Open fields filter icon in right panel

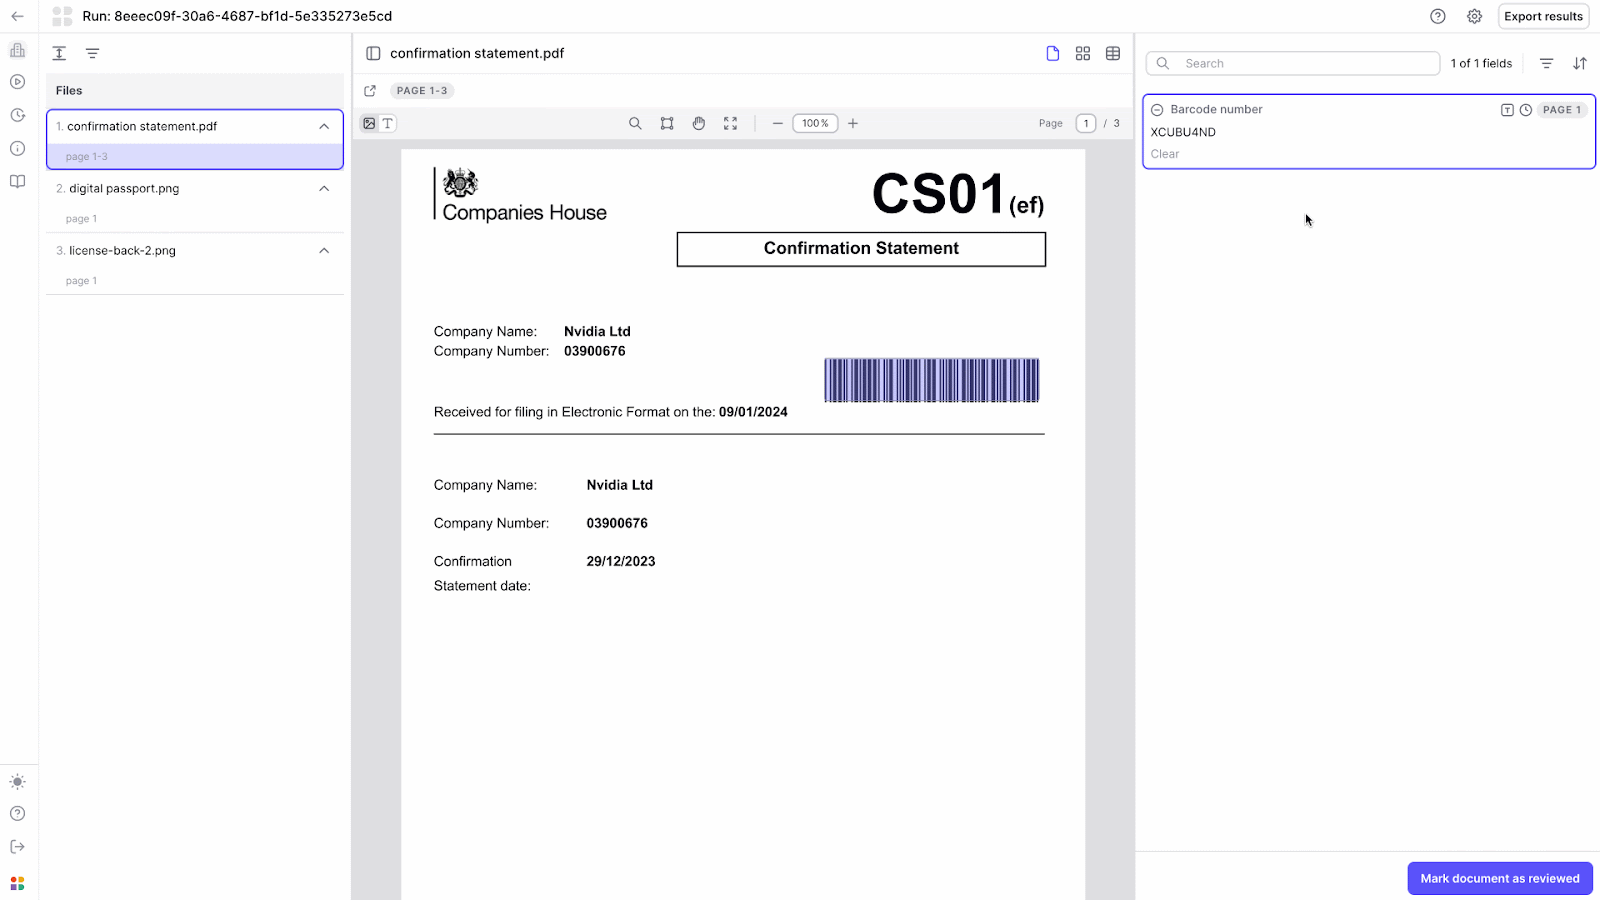1546,63
